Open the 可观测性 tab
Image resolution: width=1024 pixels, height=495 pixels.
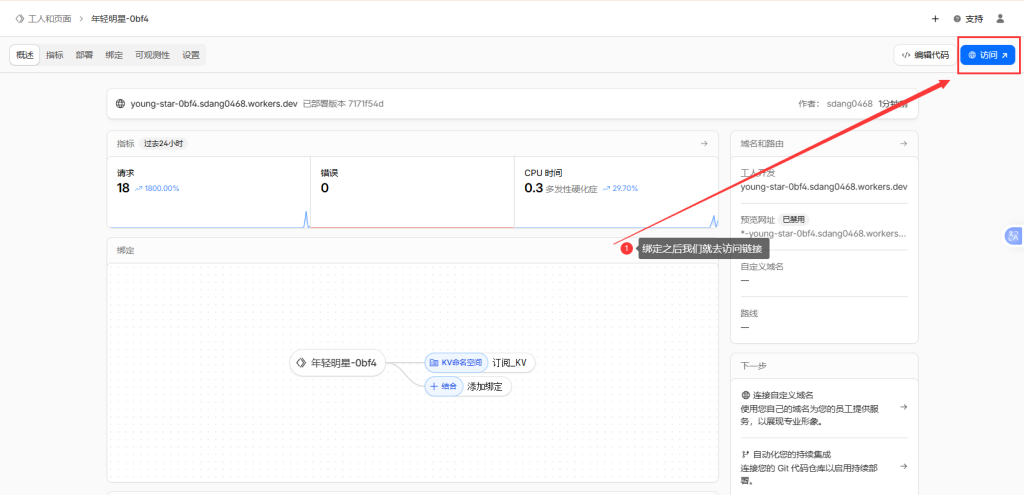tap(152, 55)
